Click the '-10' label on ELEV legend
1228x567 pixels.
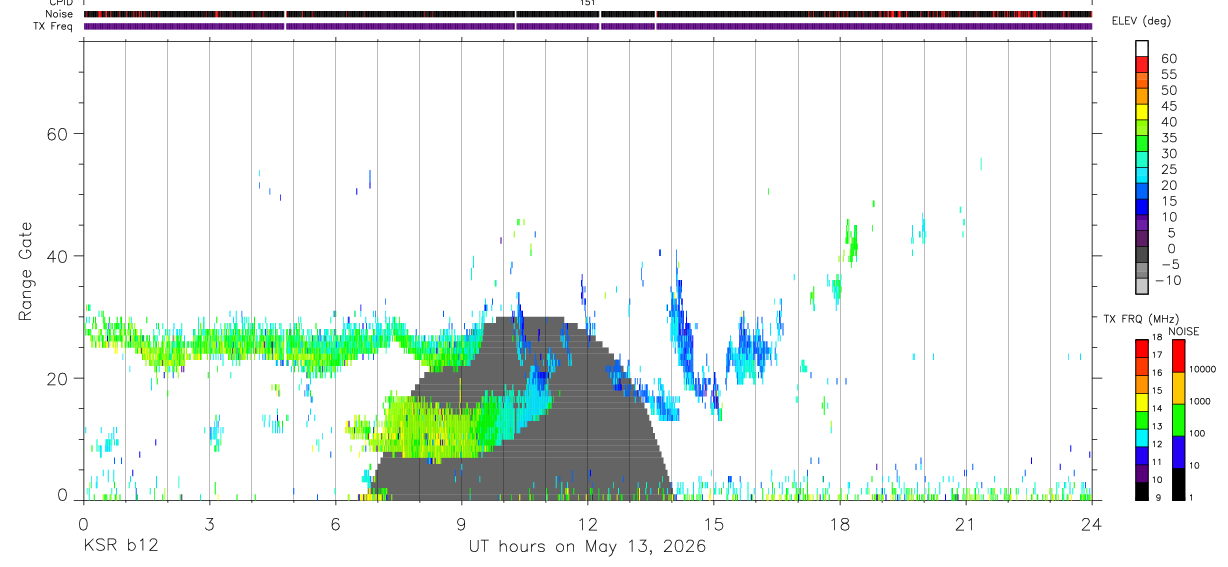click(x=1167, y=280)
